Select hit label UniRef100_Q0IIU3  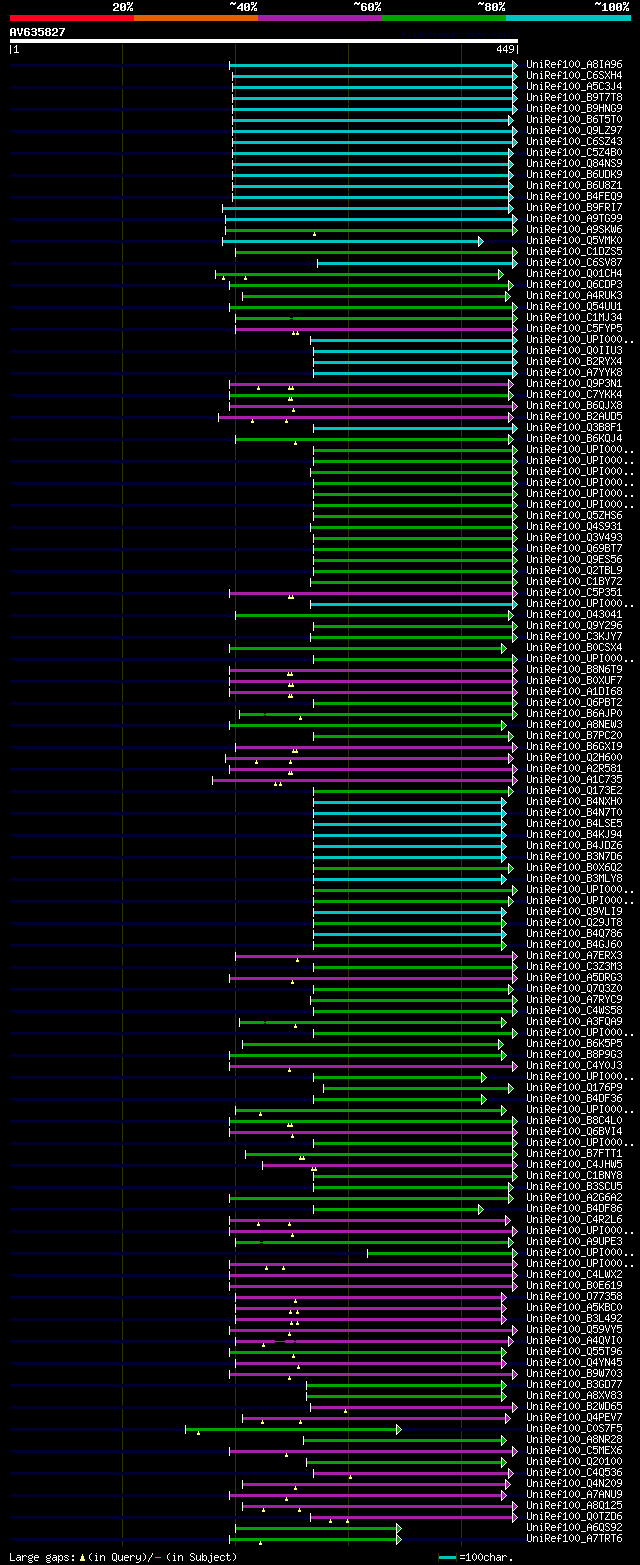(574, 350)
